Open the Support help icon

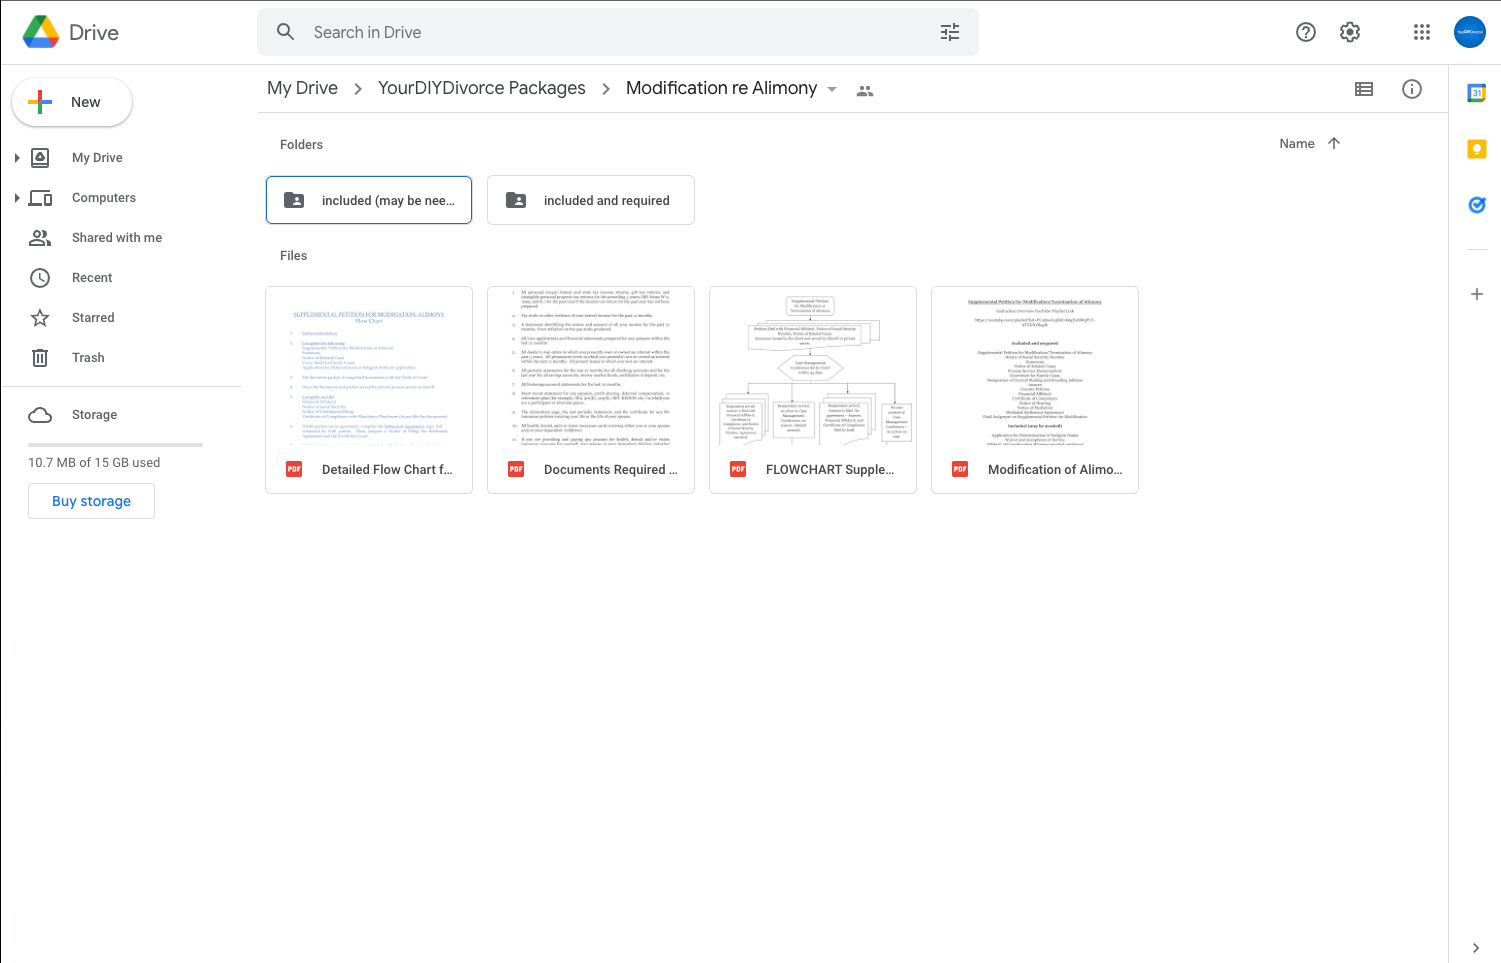click(1306, 32)
